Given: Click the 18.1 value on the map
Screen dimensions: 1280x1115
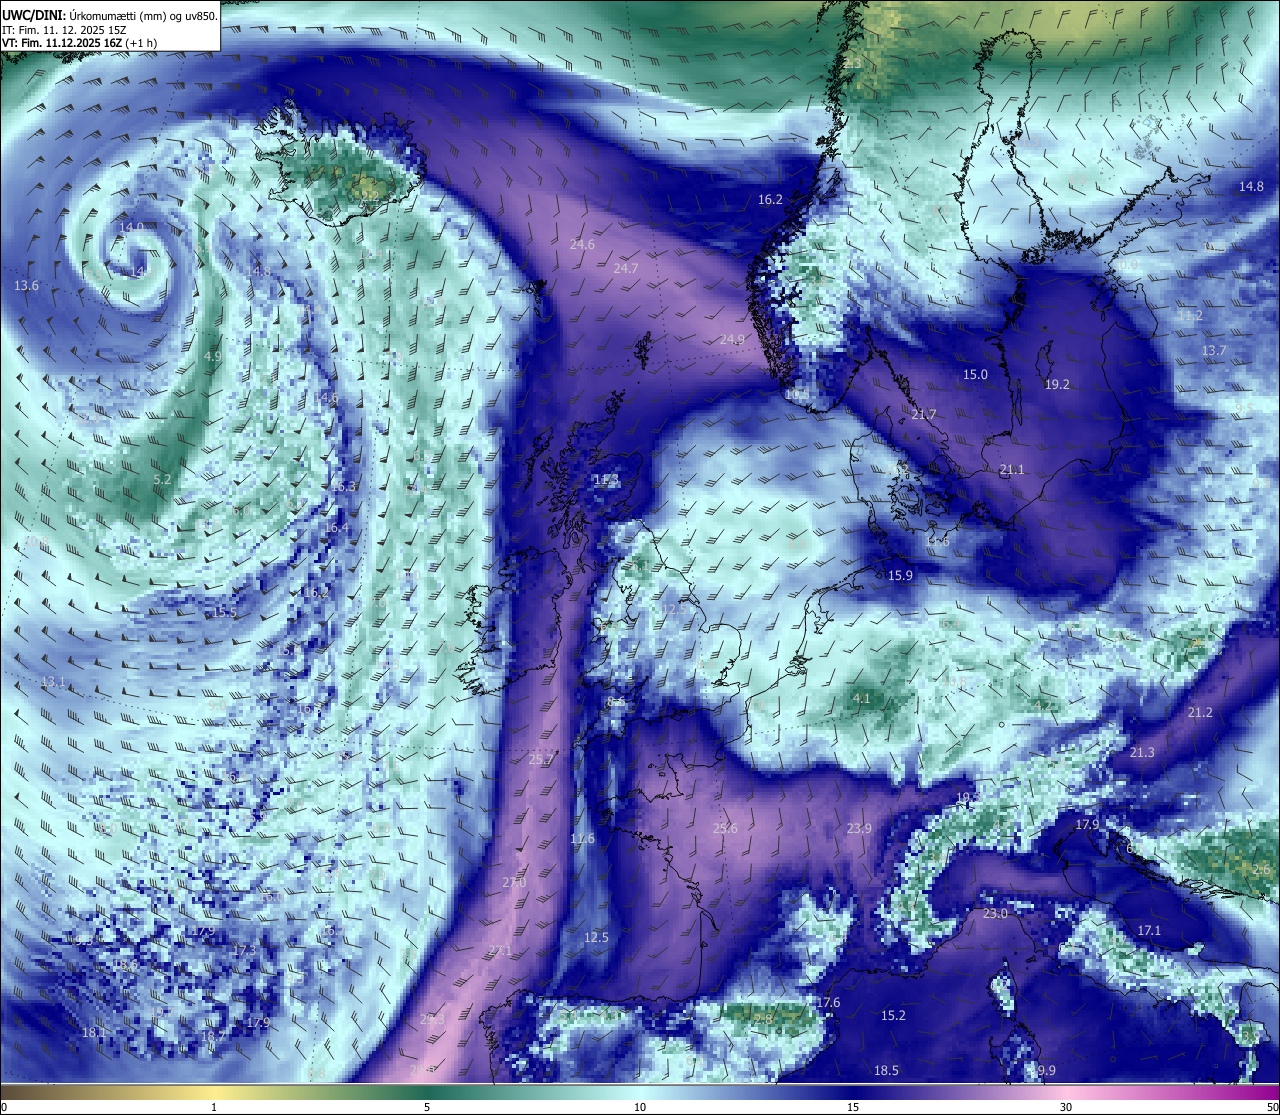Looking at the screenshot, I should pos(94,1032).
